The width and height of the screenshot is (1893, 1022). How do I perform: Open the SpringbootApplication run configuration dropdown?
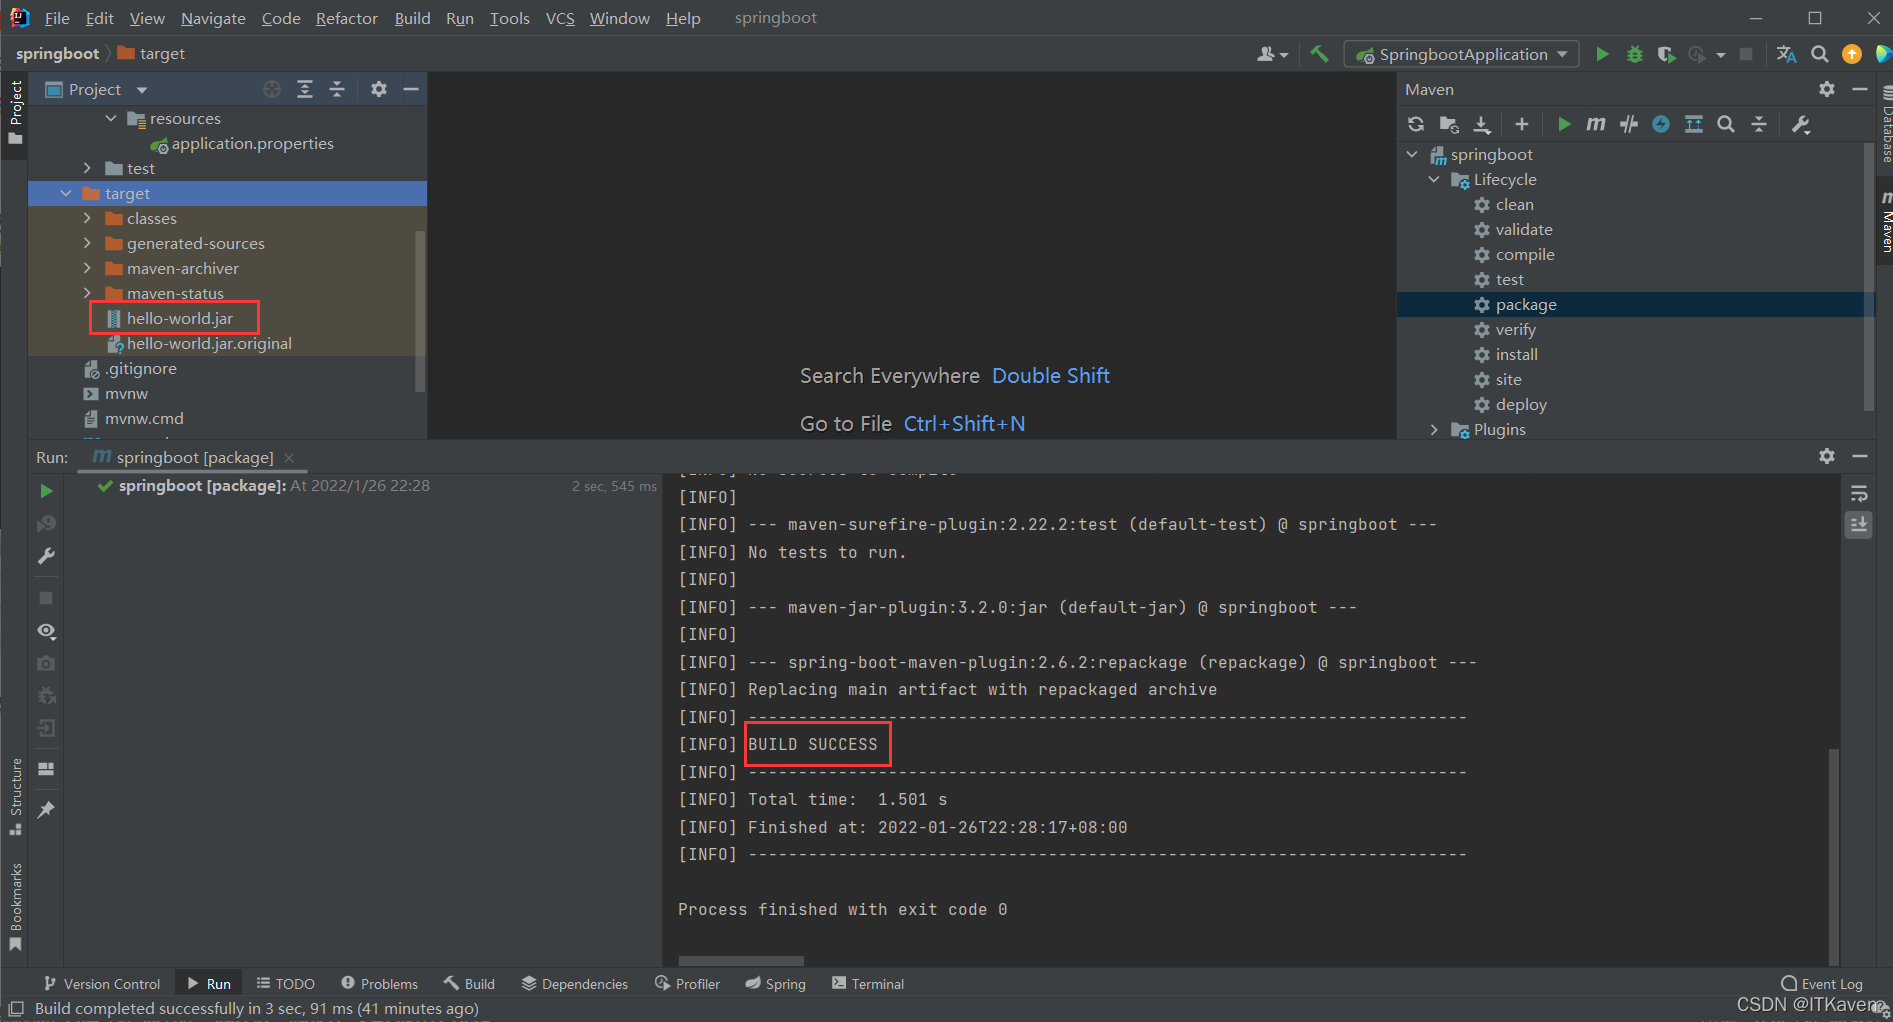1462,54
